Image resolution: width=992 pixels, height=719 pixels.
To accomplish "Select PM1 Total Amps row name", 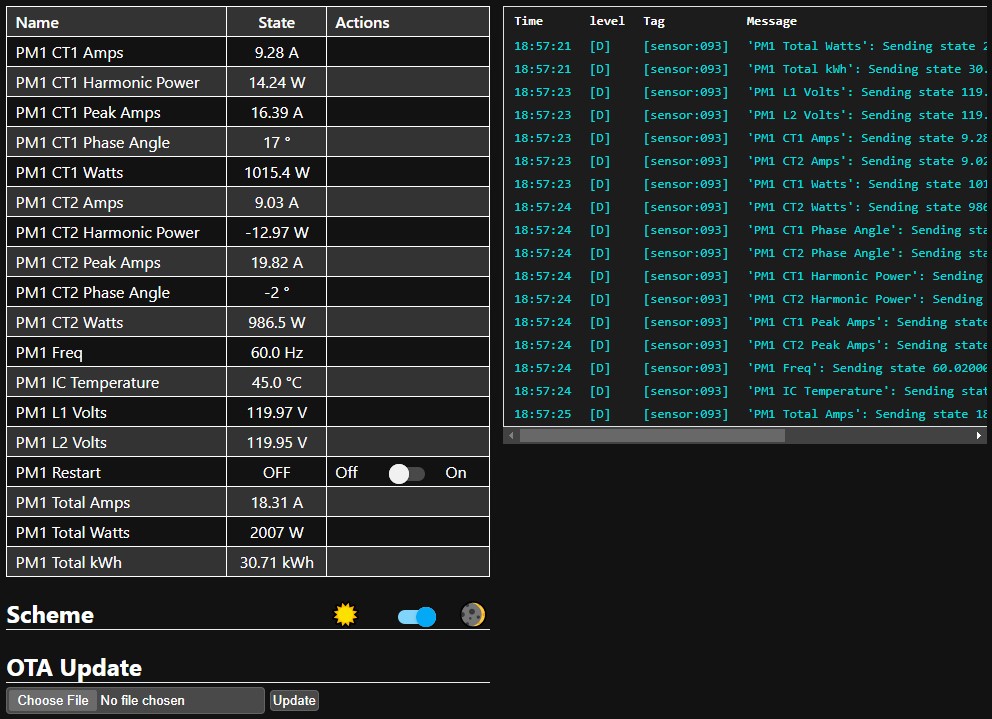I will (73, 503).
